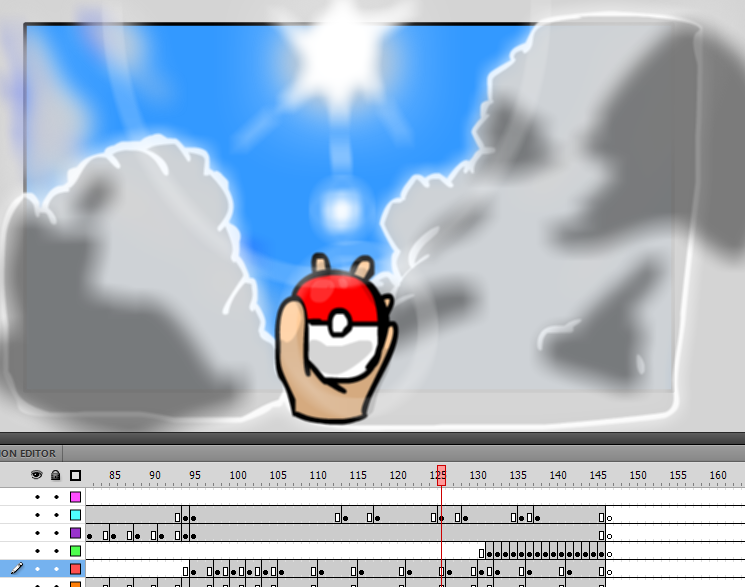Viewport: 745px width, 587px height.
Task: Click frame 90 on the timeline ruler
Action: (x=154, y=475)
